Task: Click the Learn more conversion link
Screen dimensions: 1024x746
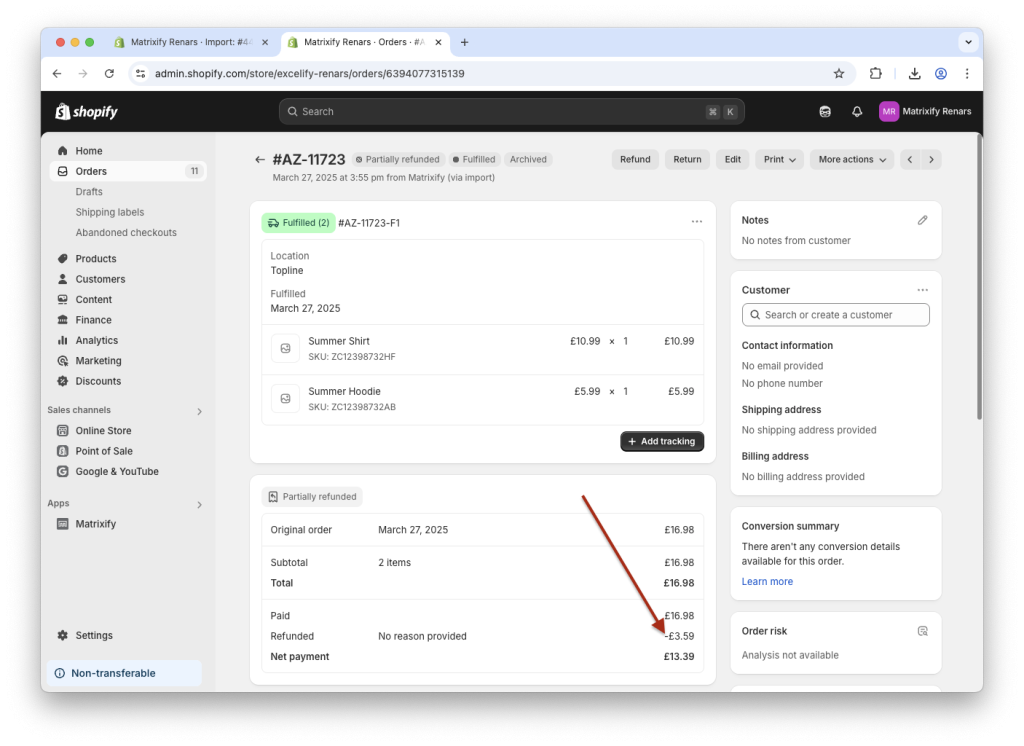Action: [767, 581]
